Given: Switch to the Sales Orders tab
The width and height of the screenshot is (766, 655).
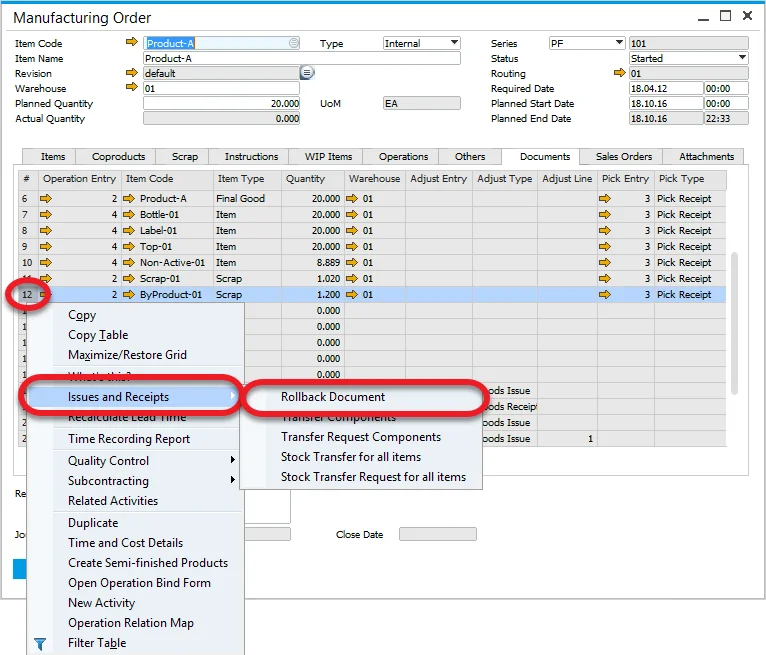Looking at the screenshot, I should point(623,157).
